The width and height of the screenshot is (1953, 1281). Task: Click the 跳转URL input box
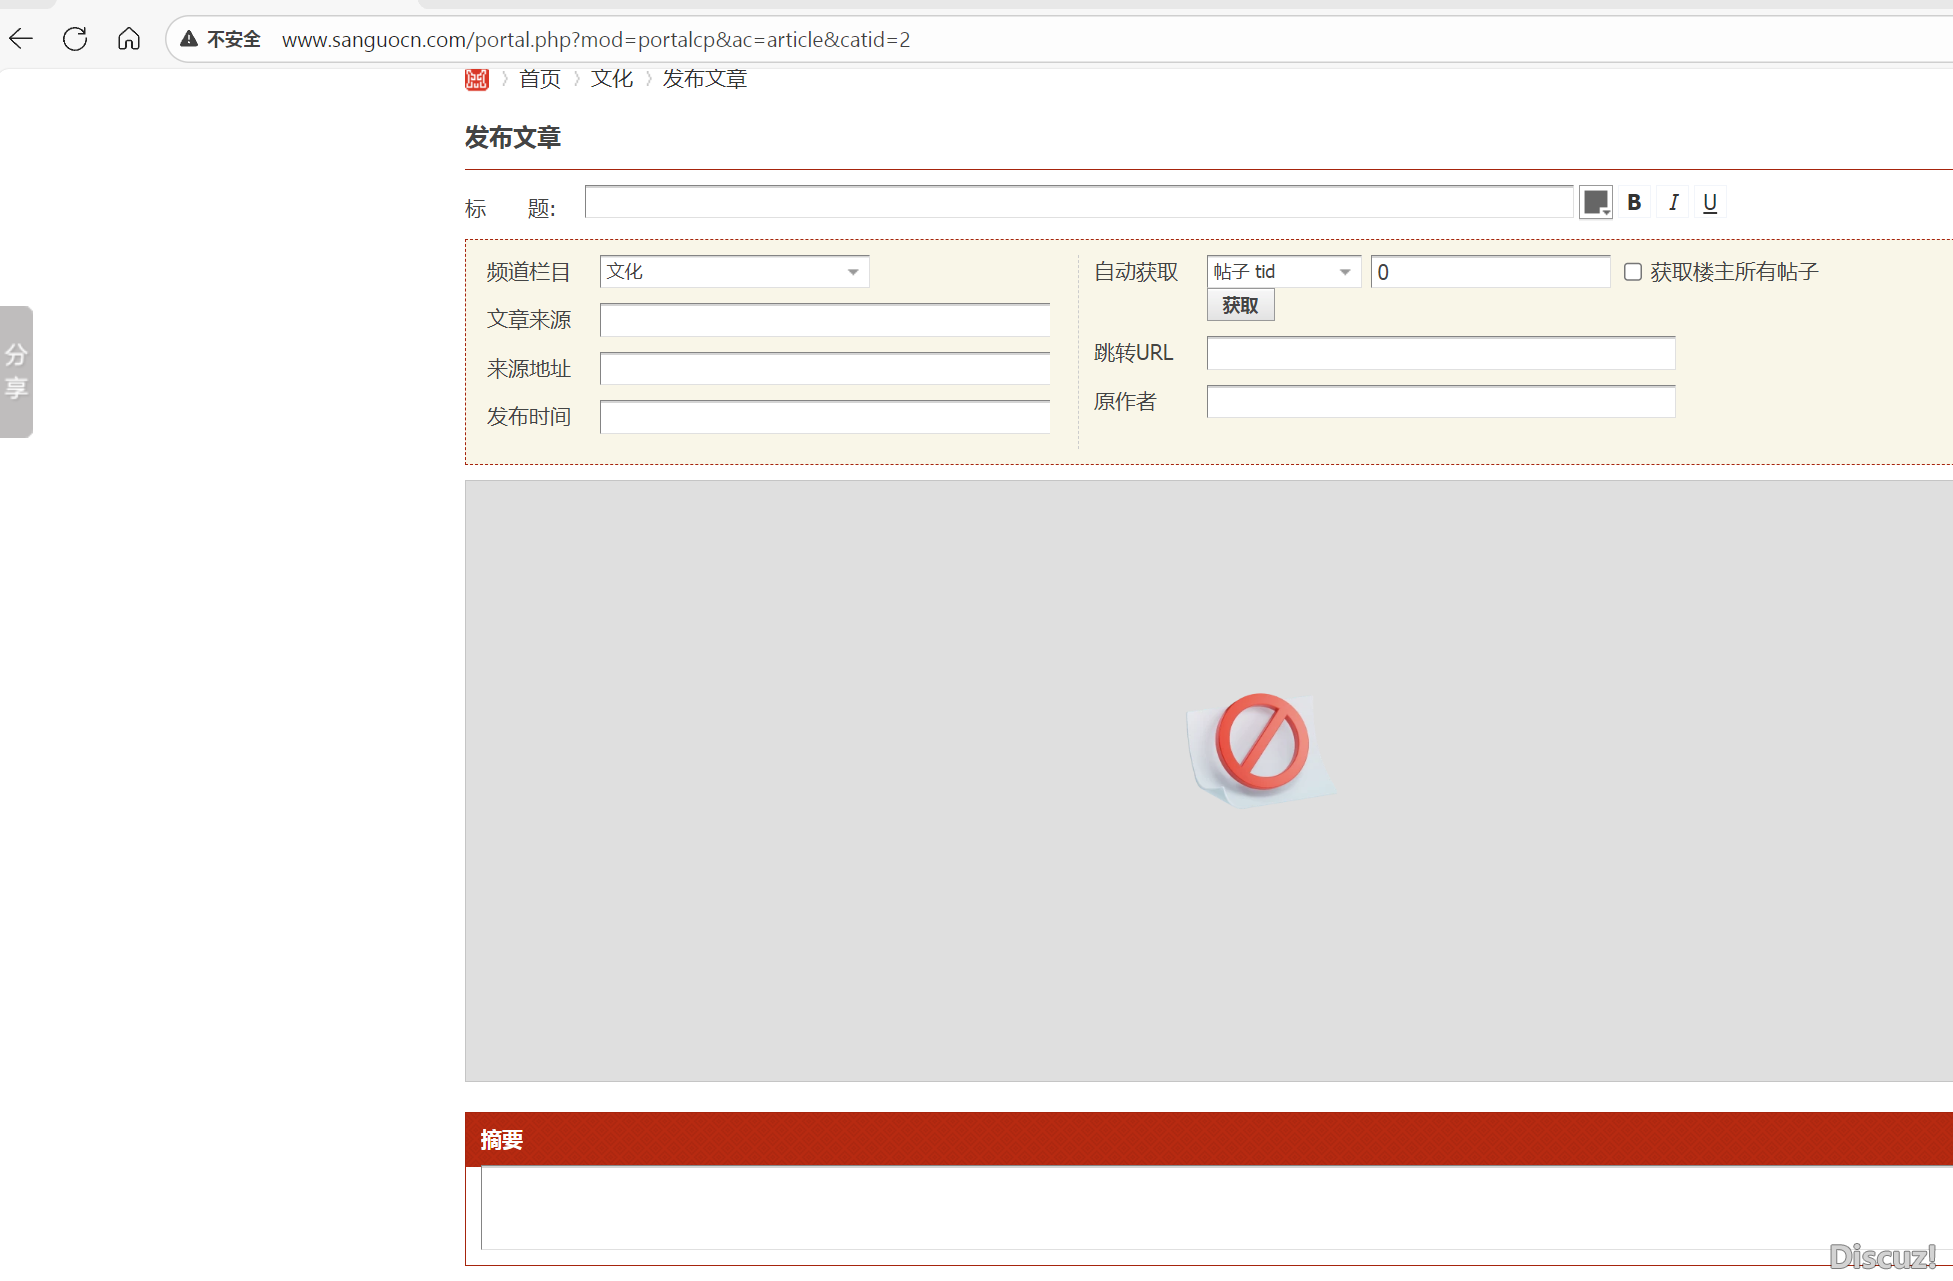point(1440,353)
